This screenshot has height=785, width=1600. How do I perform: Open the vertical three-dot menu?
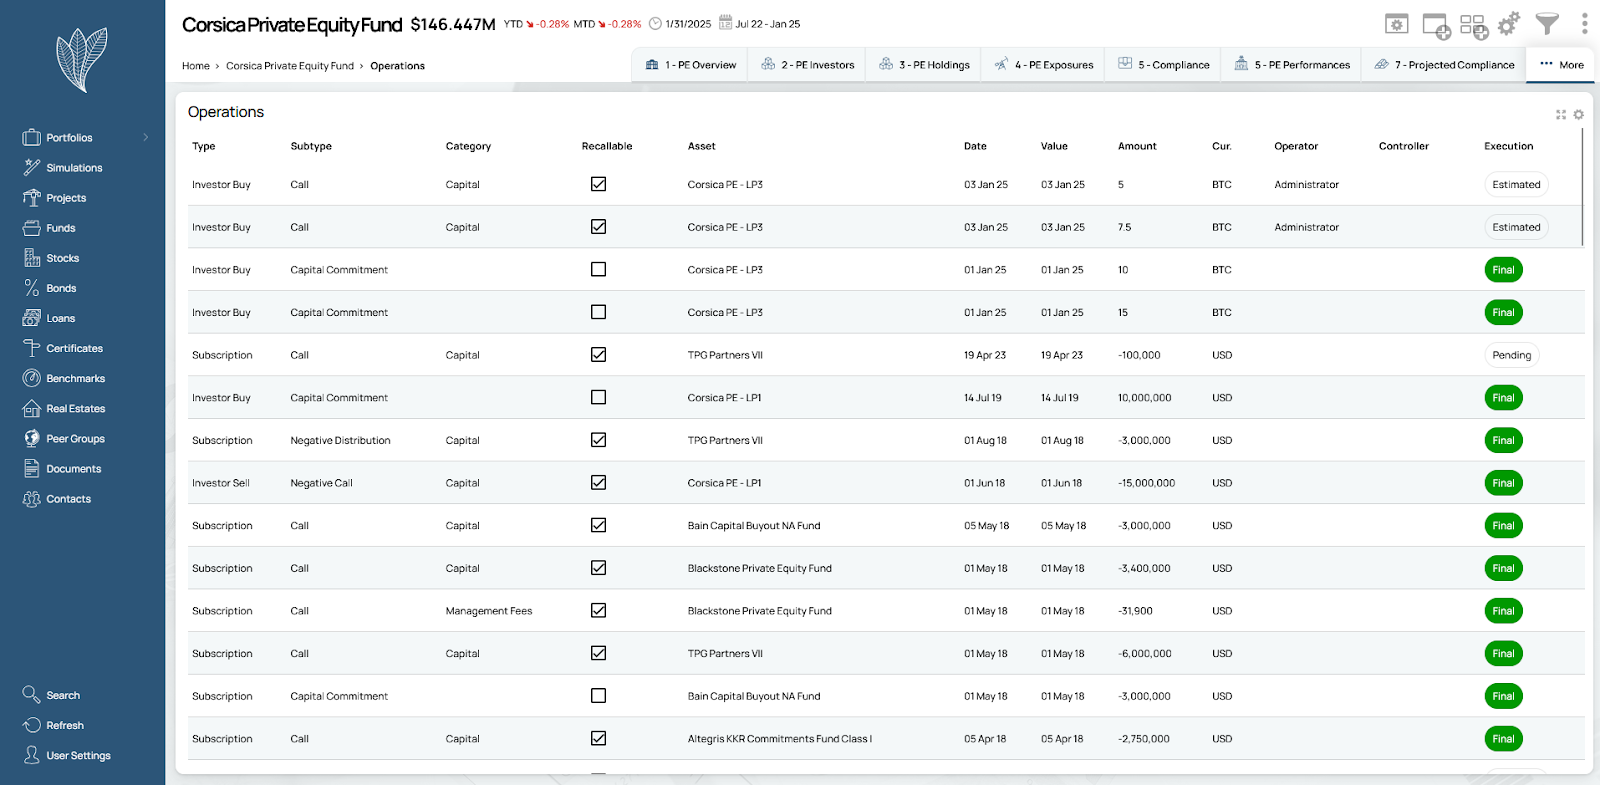pos(1584,24)
